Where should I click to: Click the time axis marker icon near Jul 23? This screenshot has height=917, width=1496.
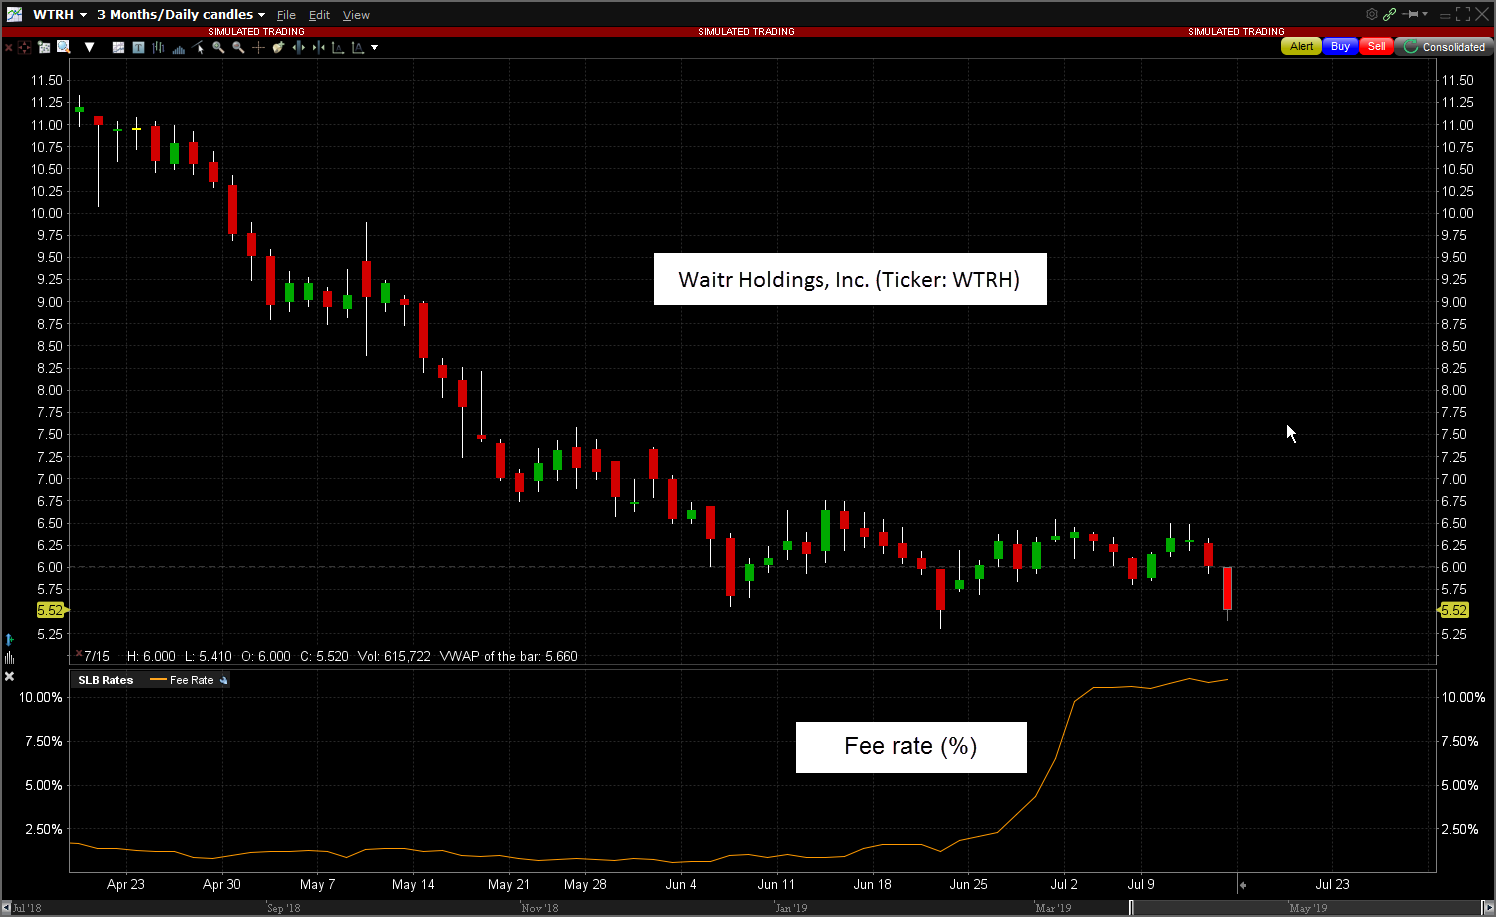pos(1243,885)
